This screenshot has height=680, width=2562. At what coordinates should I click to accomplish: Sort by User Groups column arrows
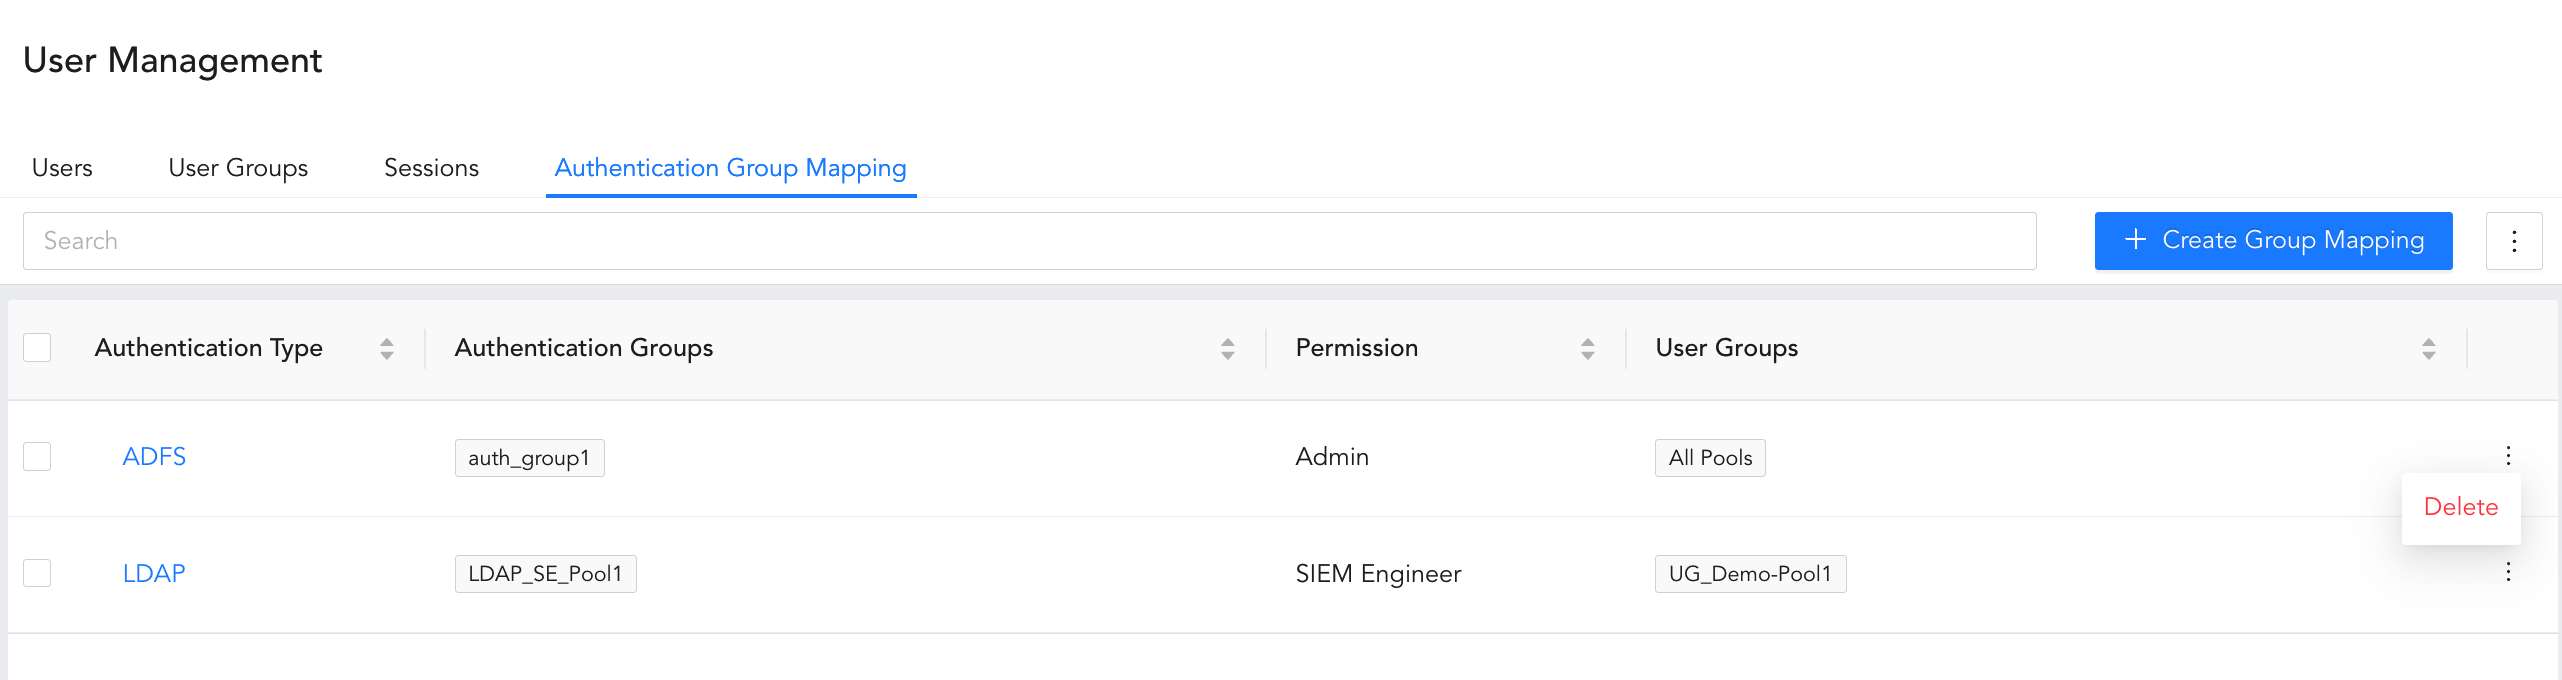2429,348
